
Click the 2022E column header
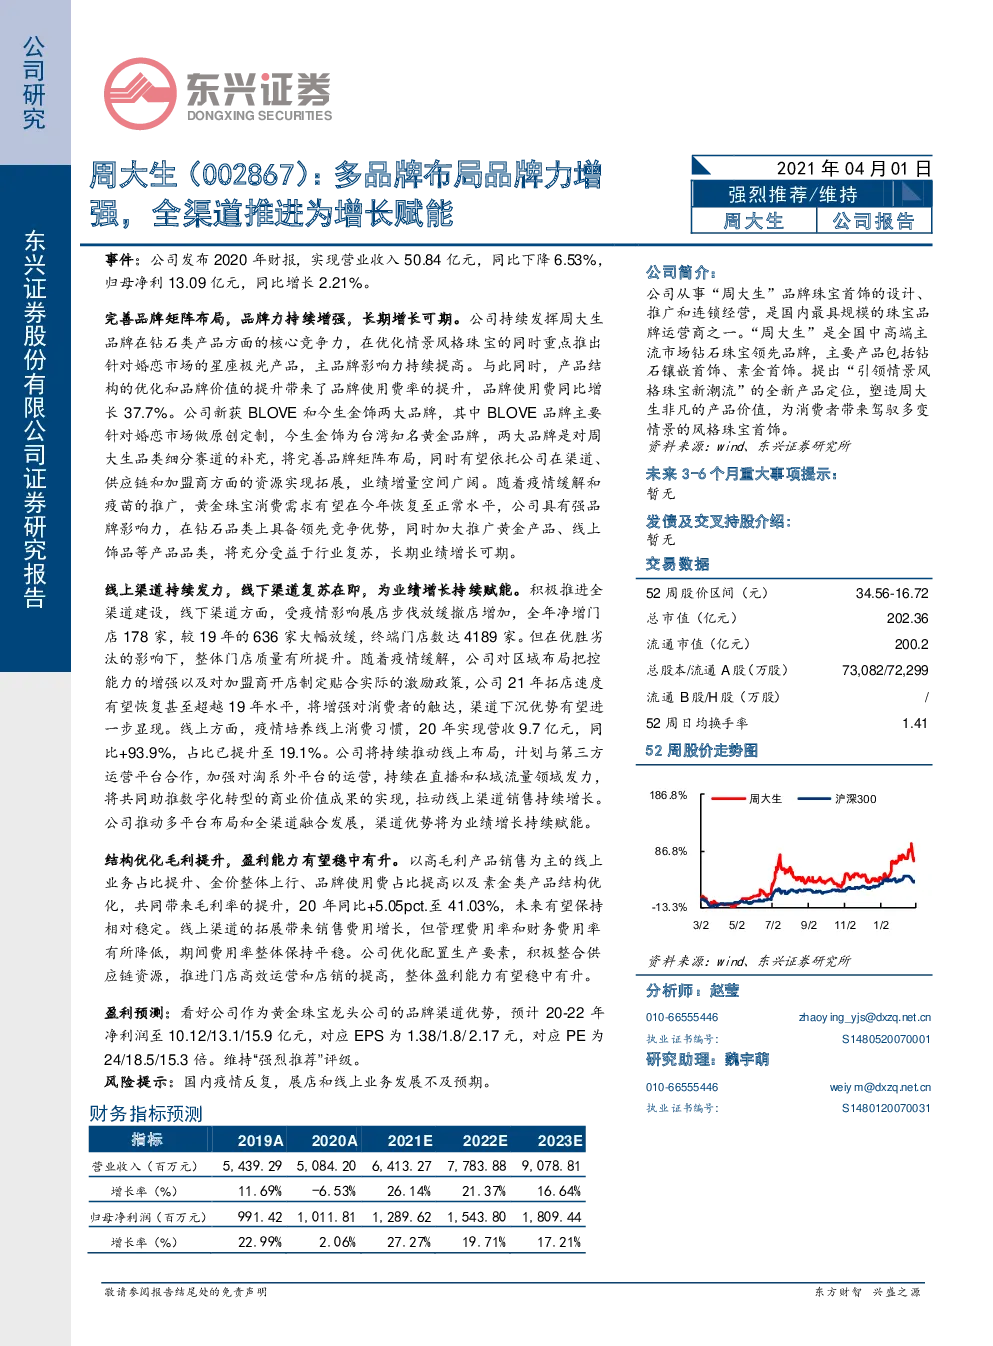click(x=485, y=1141)
